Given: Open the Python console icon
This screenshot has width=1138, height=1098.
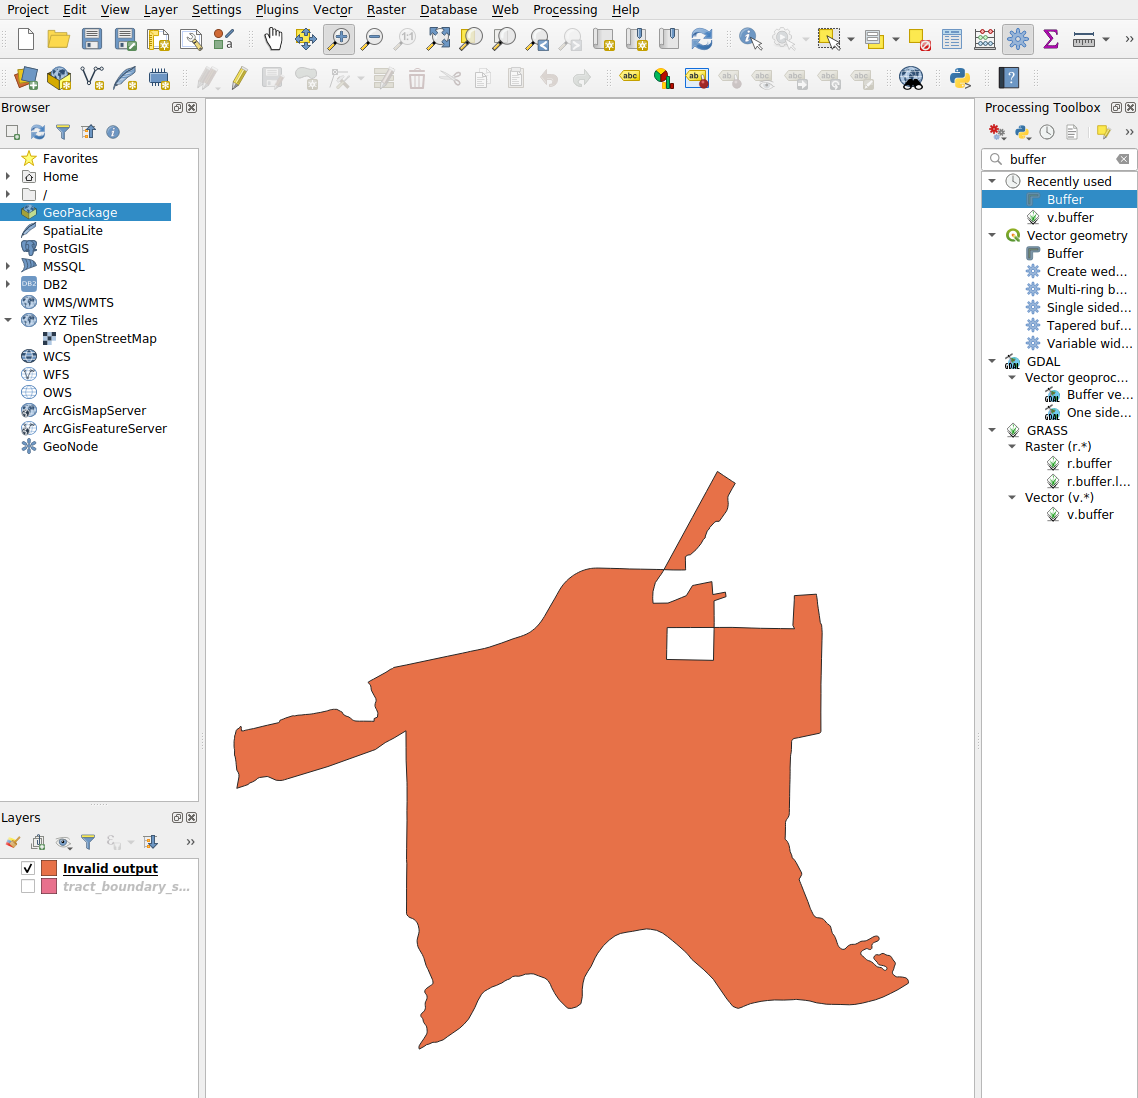Looking at the screenshot, I should [960, 78].
